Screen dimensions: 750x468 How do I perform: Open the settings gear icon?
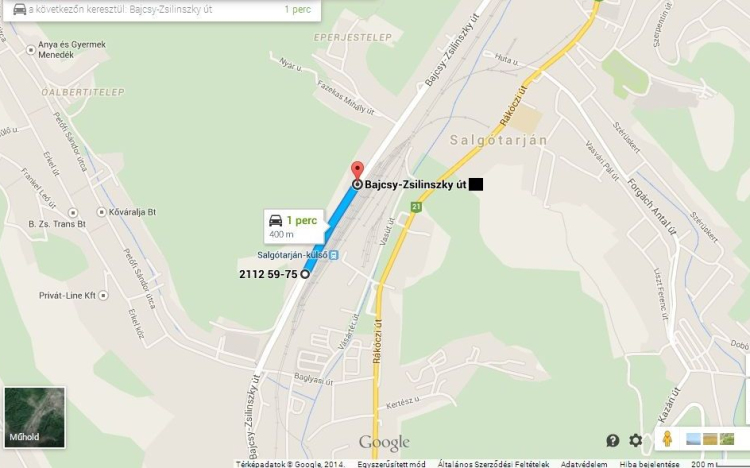coord(635,440)
